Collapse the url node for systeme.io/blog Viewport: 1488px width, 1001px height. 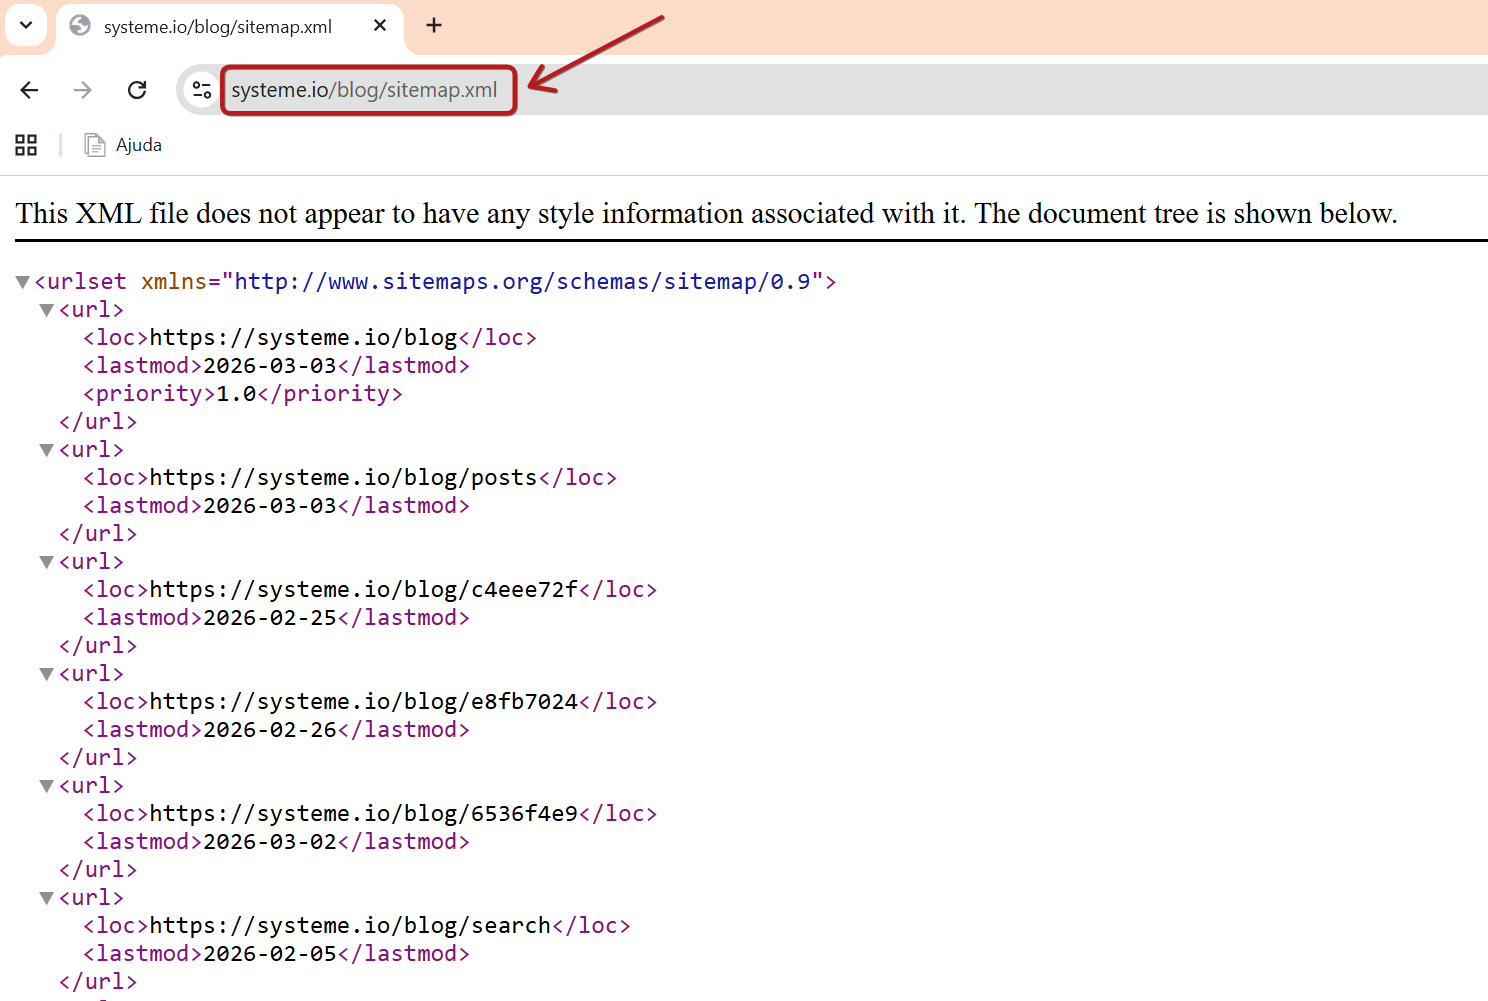coord(46,310)
